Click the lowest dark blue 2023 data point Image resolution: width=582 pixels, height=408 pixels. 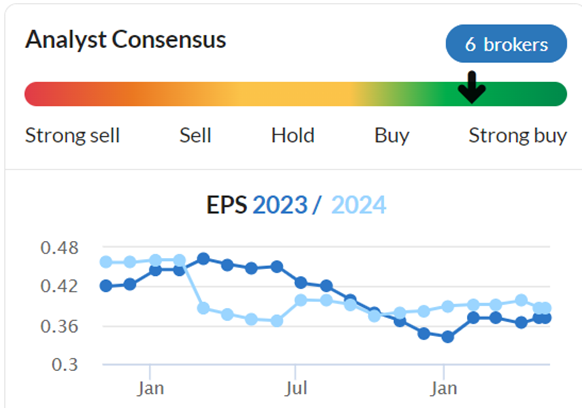[x=448, y=337]
